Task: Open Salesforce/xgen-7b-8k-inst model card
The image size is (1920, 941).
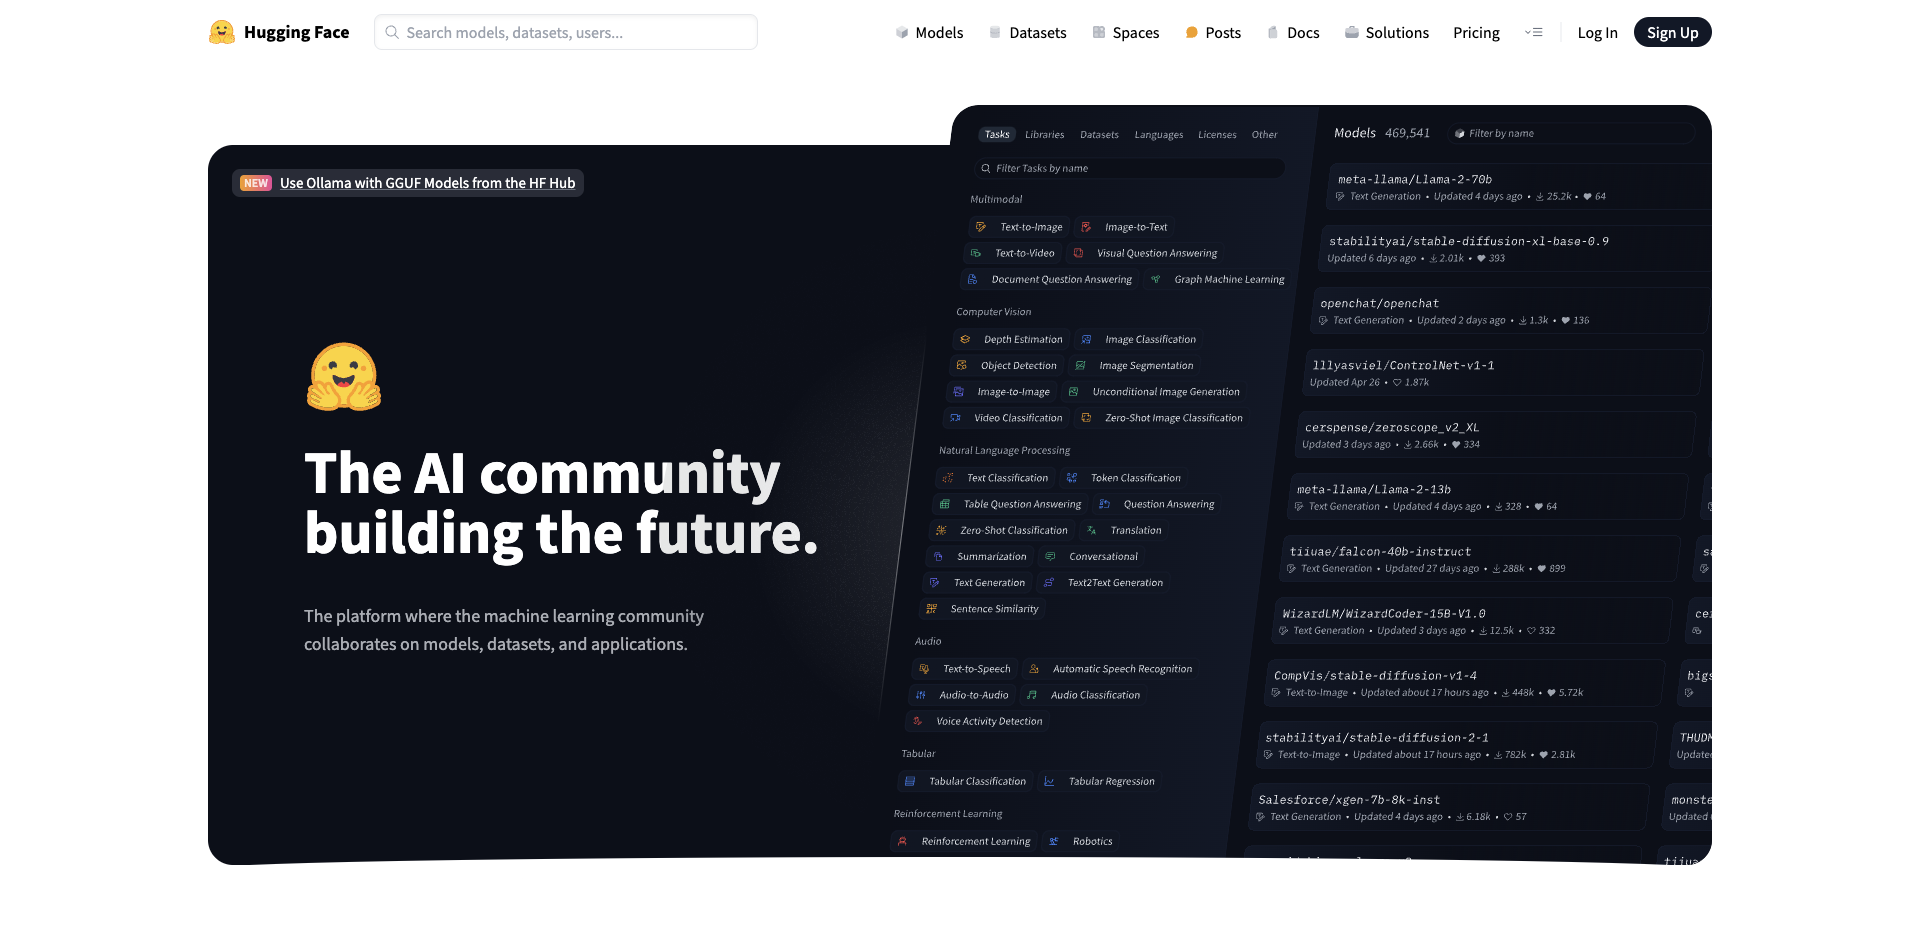Action: click(1450, 807)
